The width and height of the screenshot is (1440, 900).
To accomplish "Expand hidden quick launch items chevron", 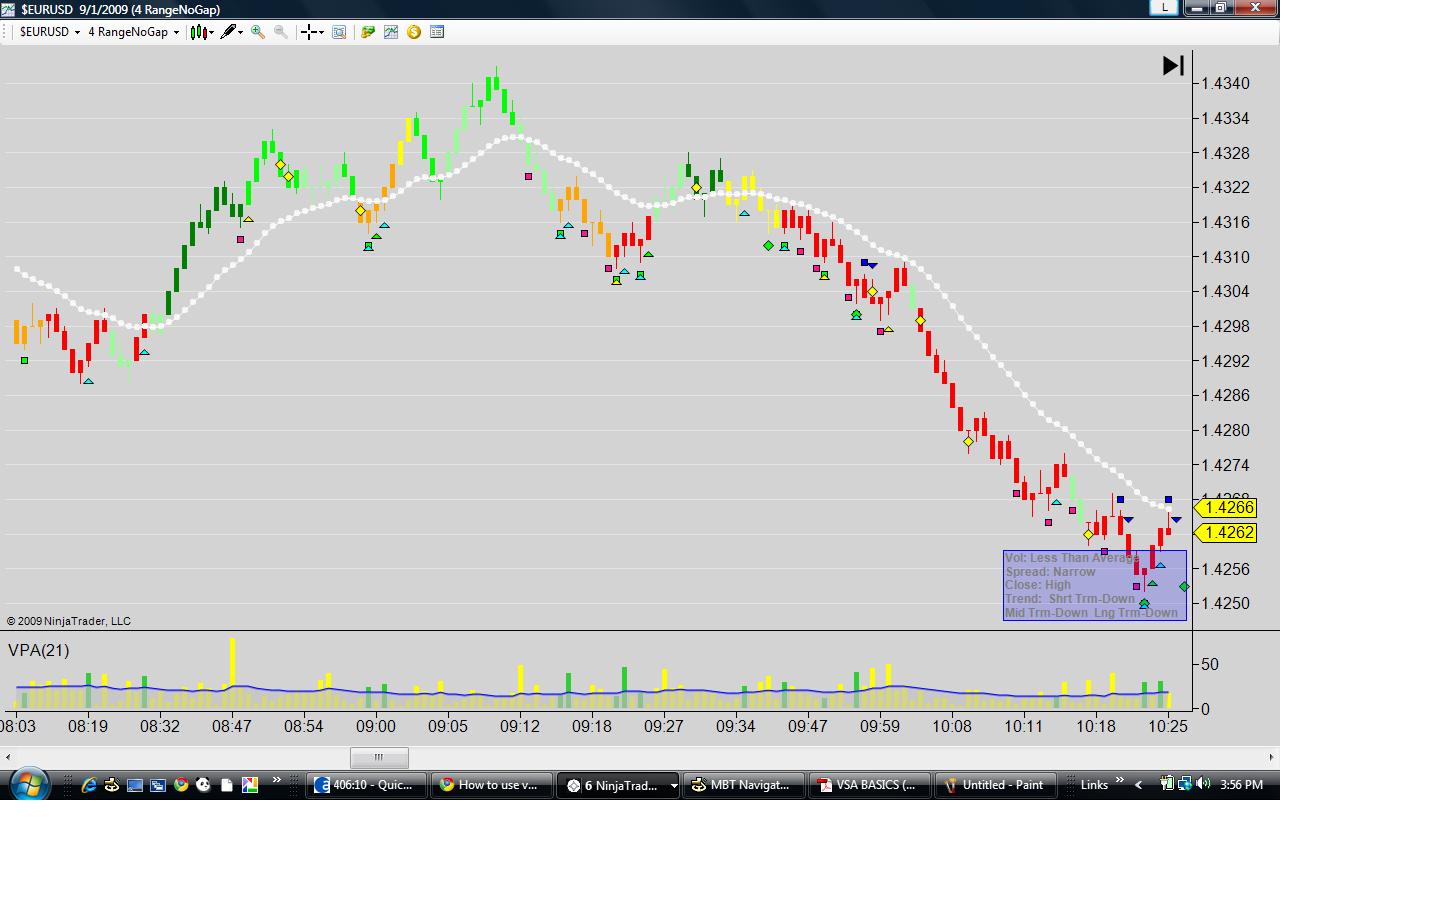I will (276, 782).
